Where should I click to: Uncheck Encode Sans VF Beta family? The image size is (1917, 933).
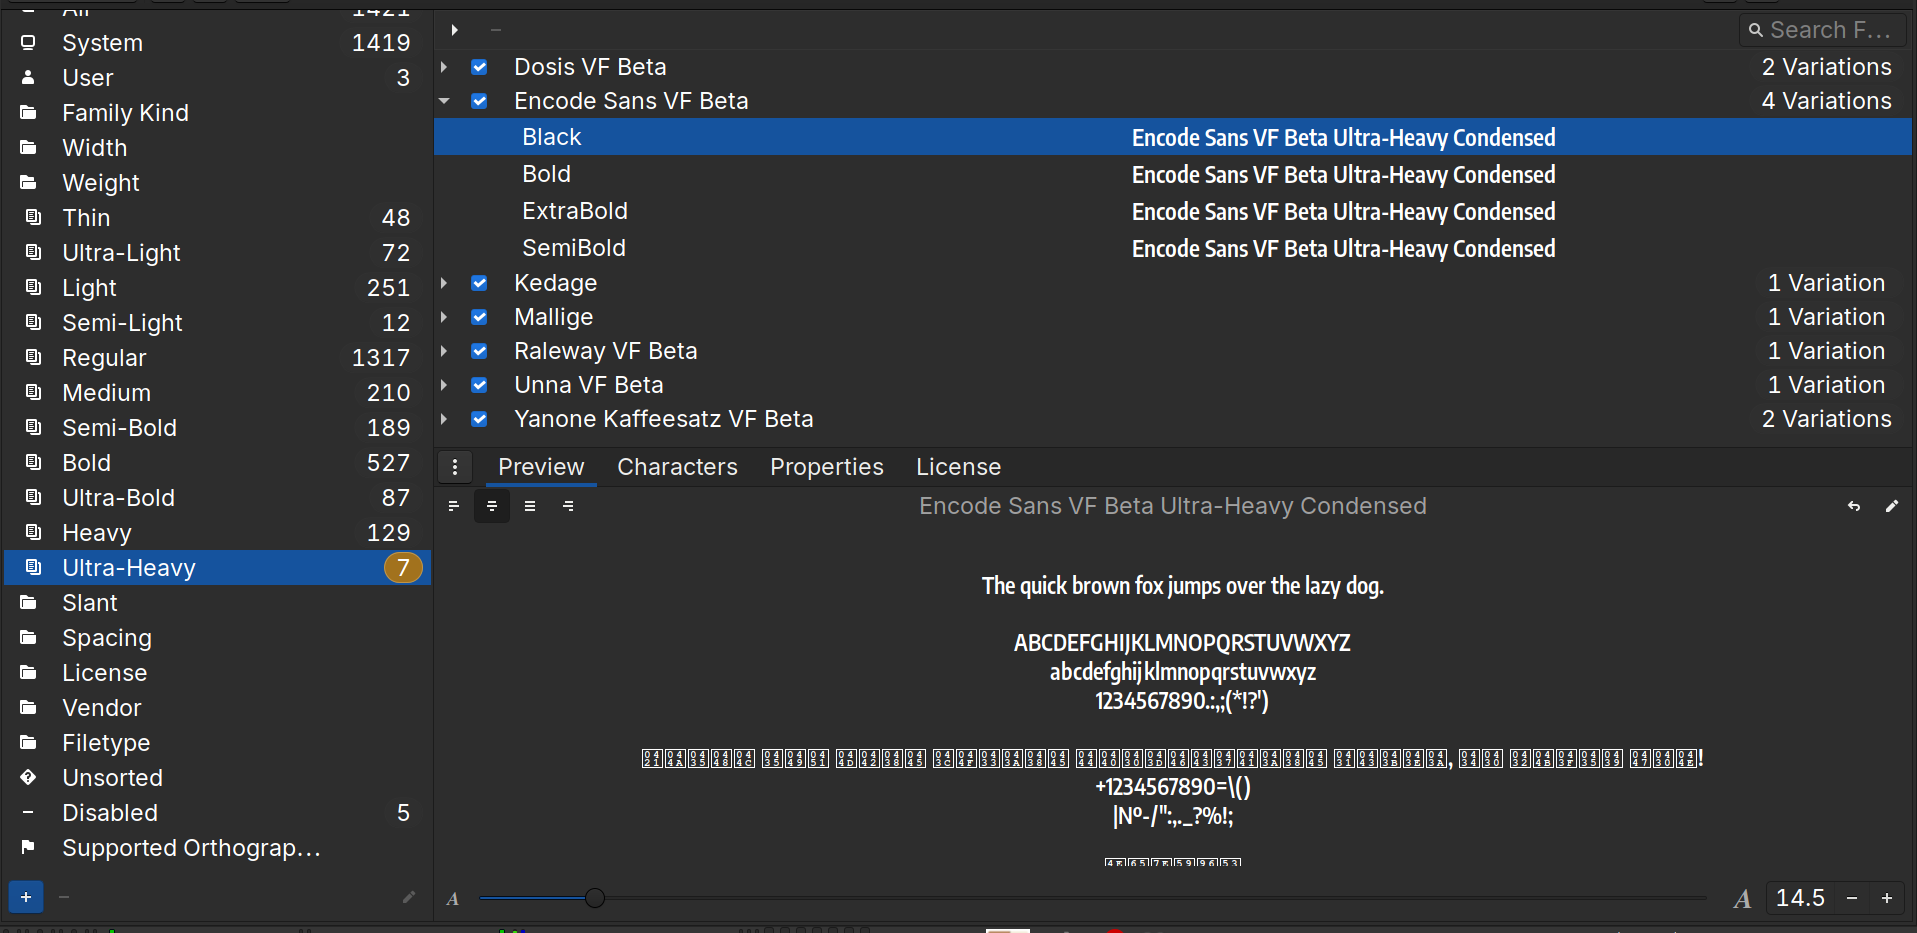click(480, 101)
